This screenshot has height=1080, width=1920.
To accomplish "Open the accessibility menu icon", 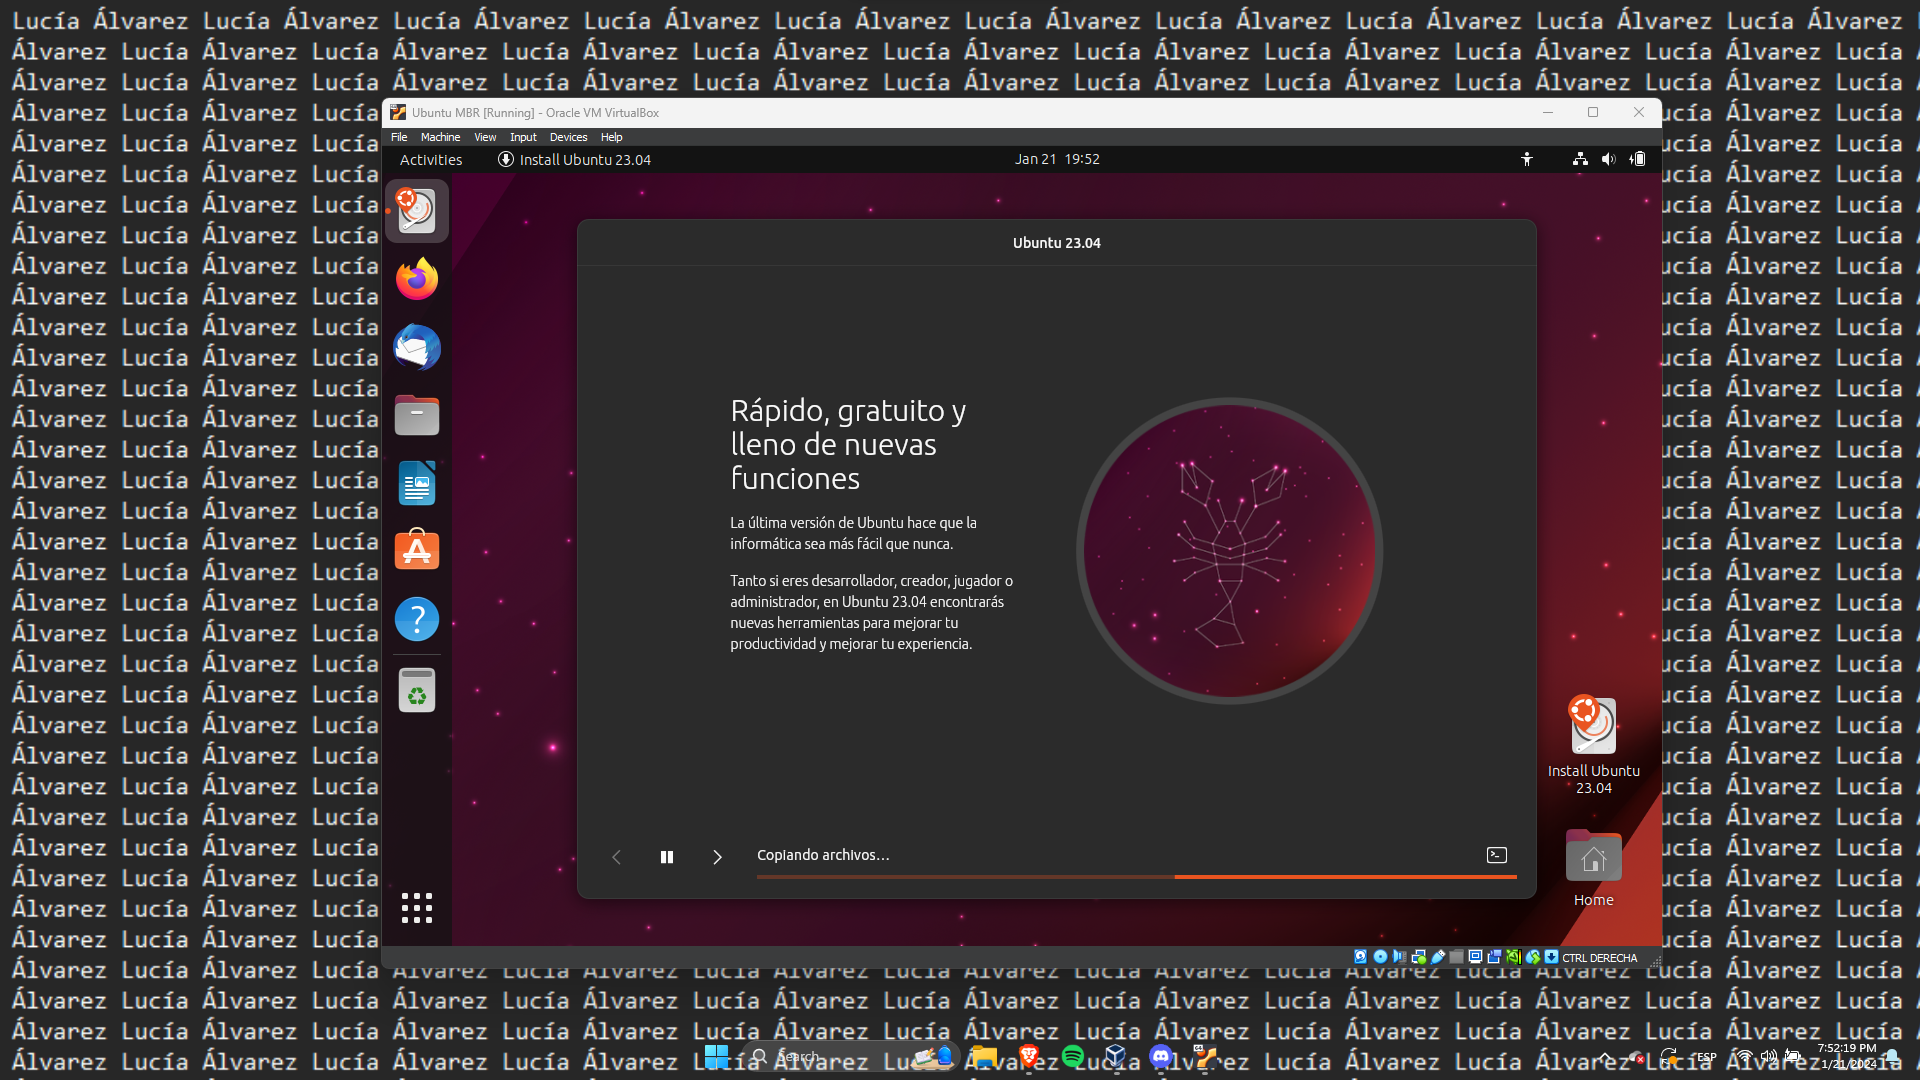I will click(1527, 159).
